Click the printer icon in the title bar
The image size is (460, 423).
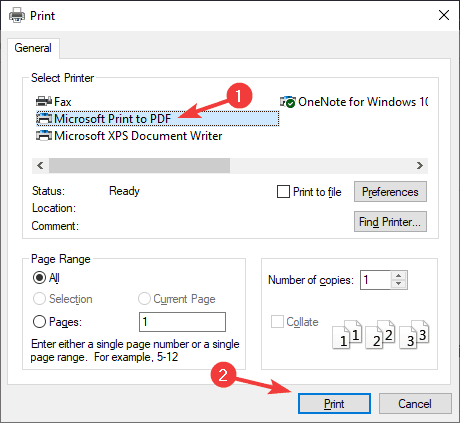pos(17,15)
